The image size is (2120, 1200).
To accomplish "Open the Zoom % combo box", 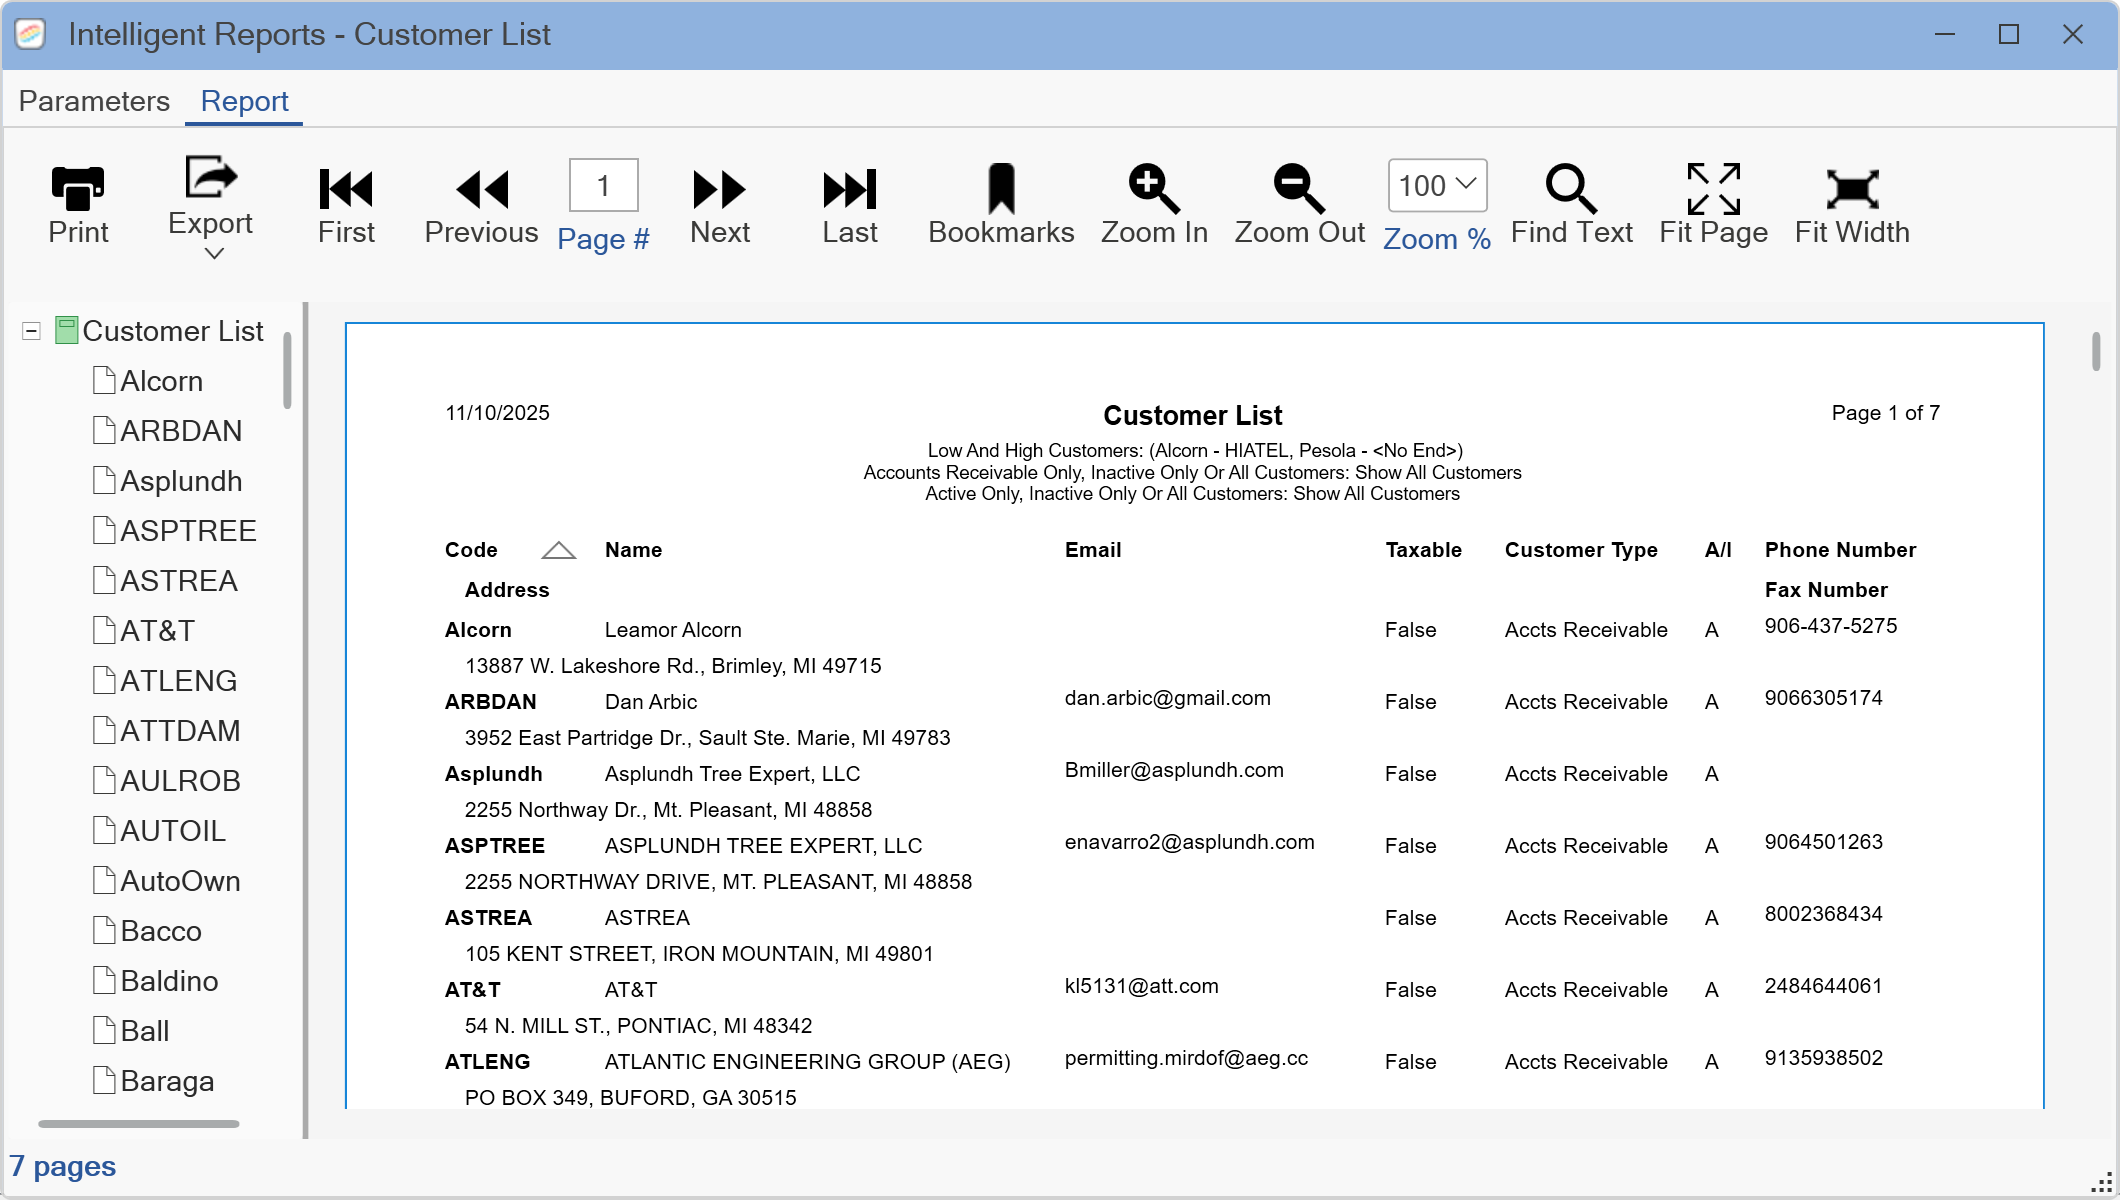I will 1437,185.
